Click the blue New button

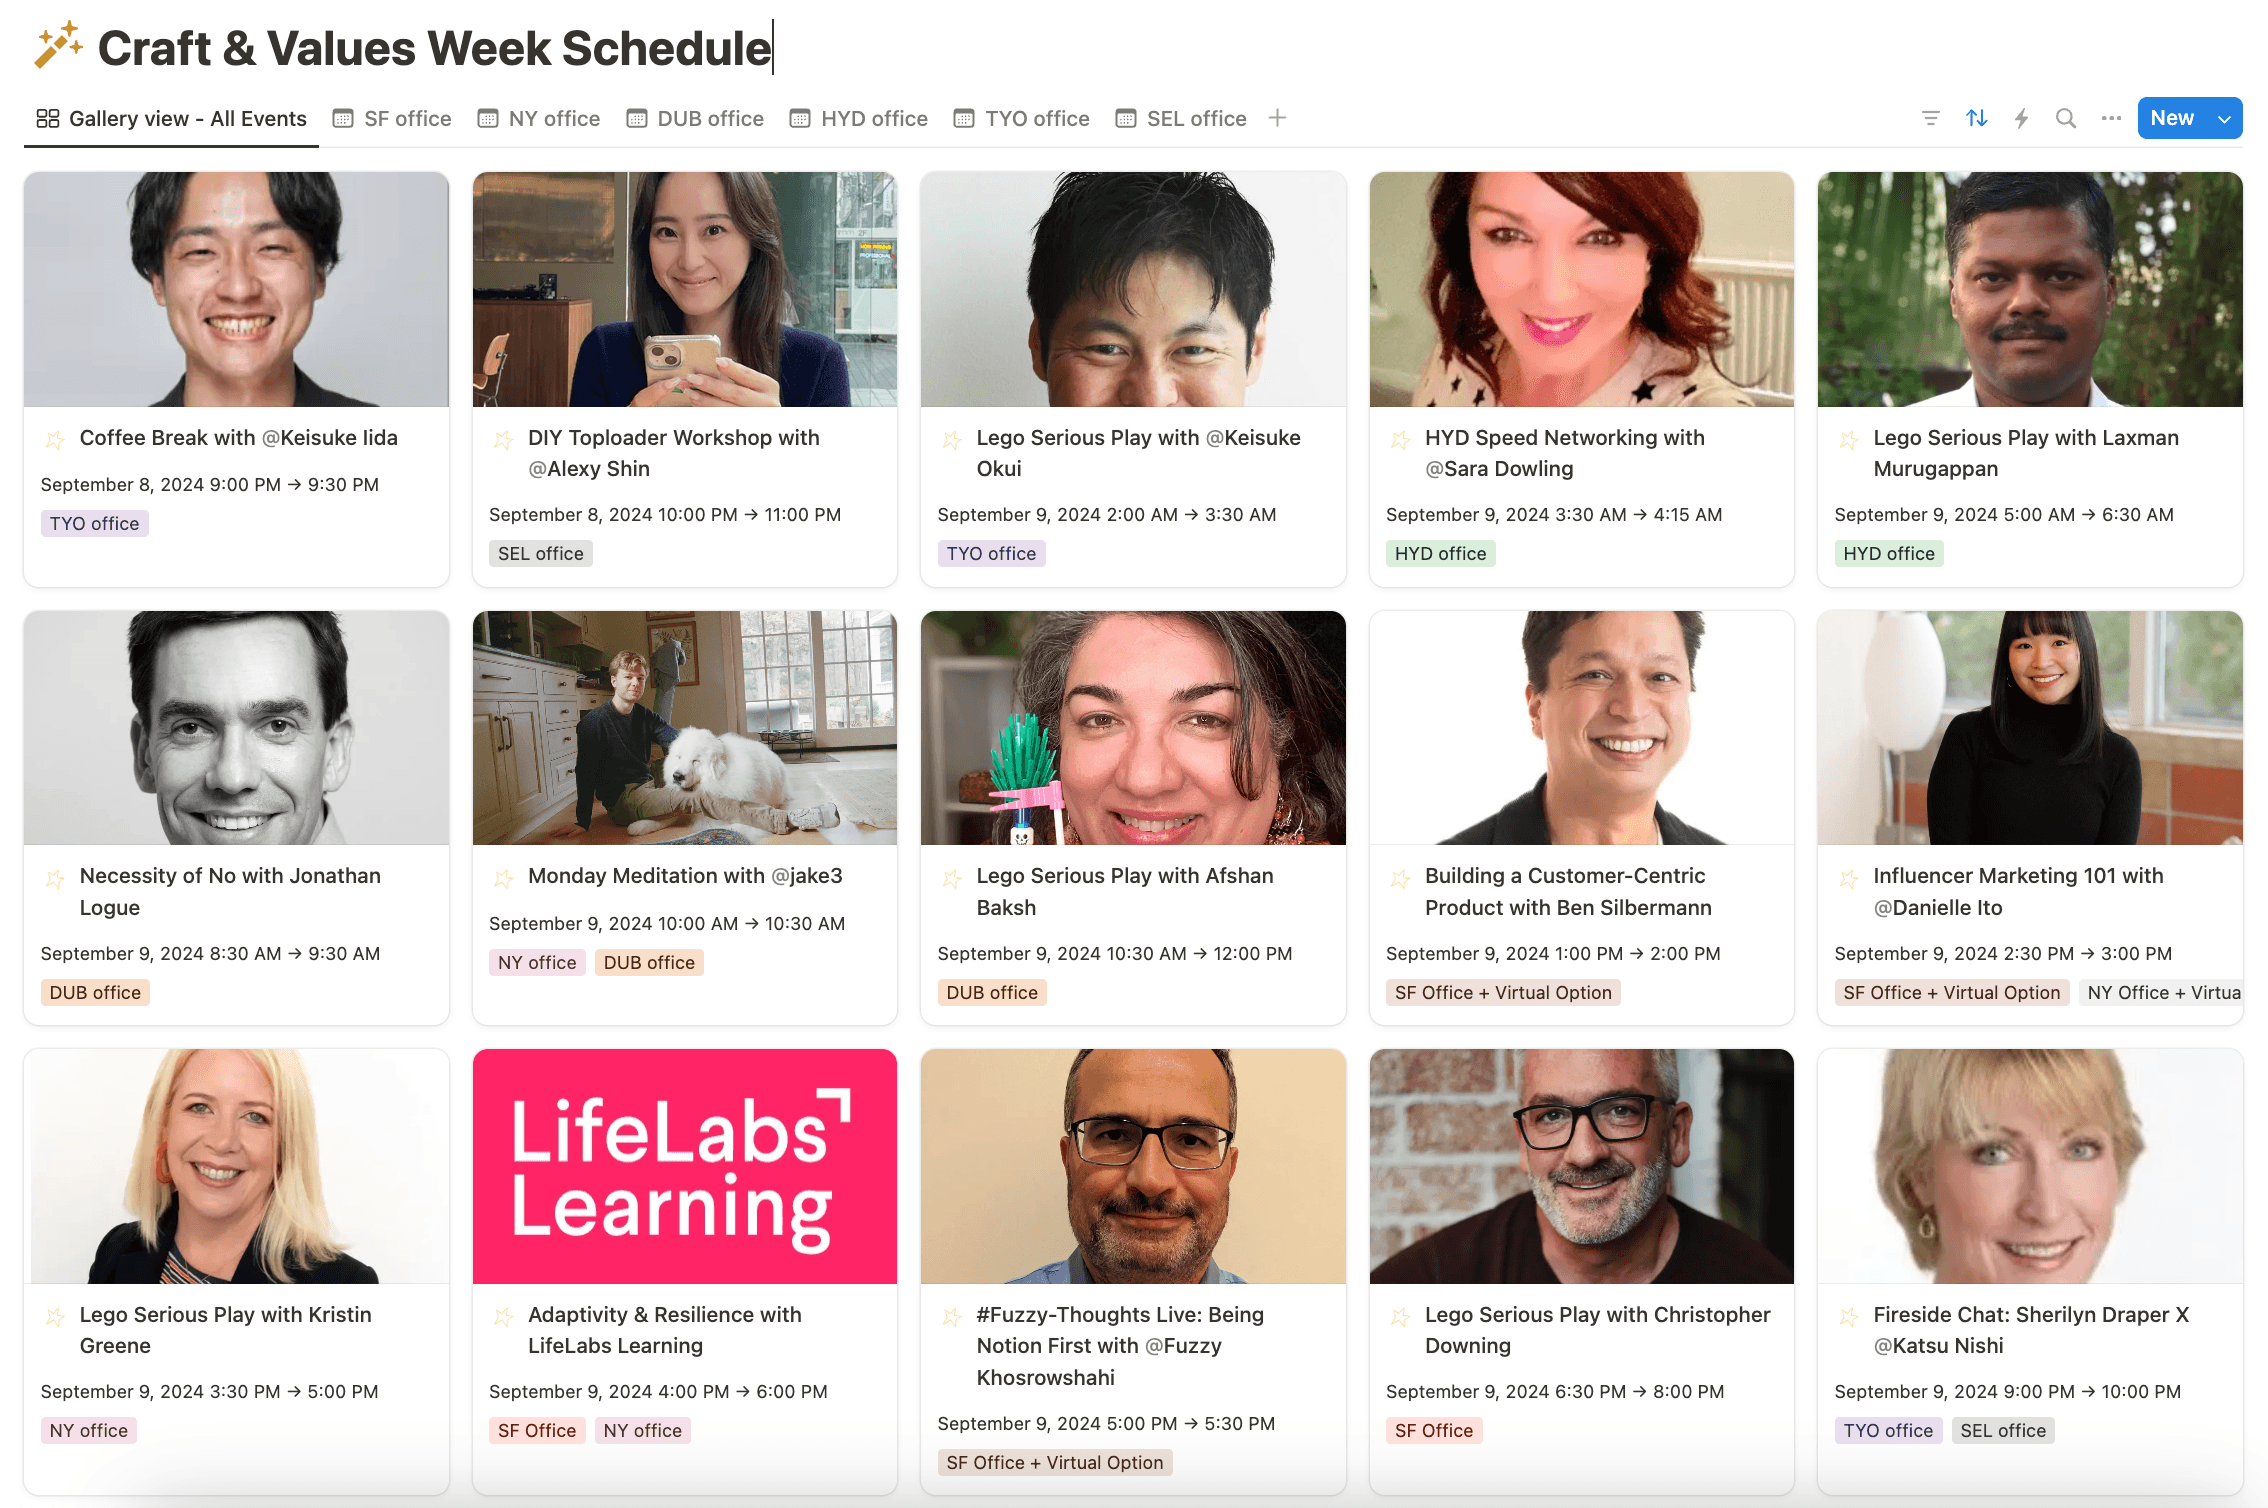(2171, 119)
